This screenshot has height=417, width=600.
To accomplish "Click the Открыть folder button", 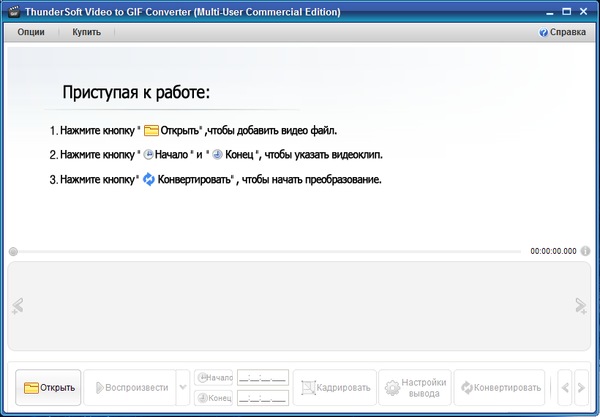I will (x=49, y=387).
